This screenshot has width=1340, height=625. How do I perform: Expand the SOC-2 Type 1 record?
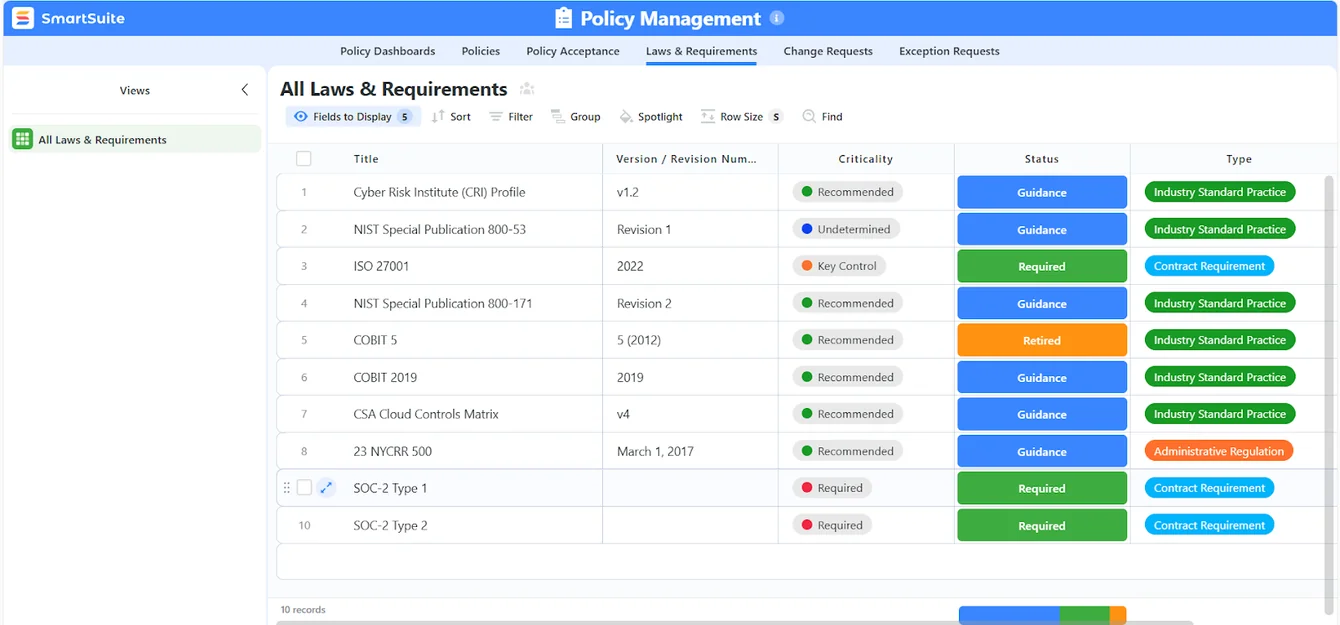[x=326, y=488]
